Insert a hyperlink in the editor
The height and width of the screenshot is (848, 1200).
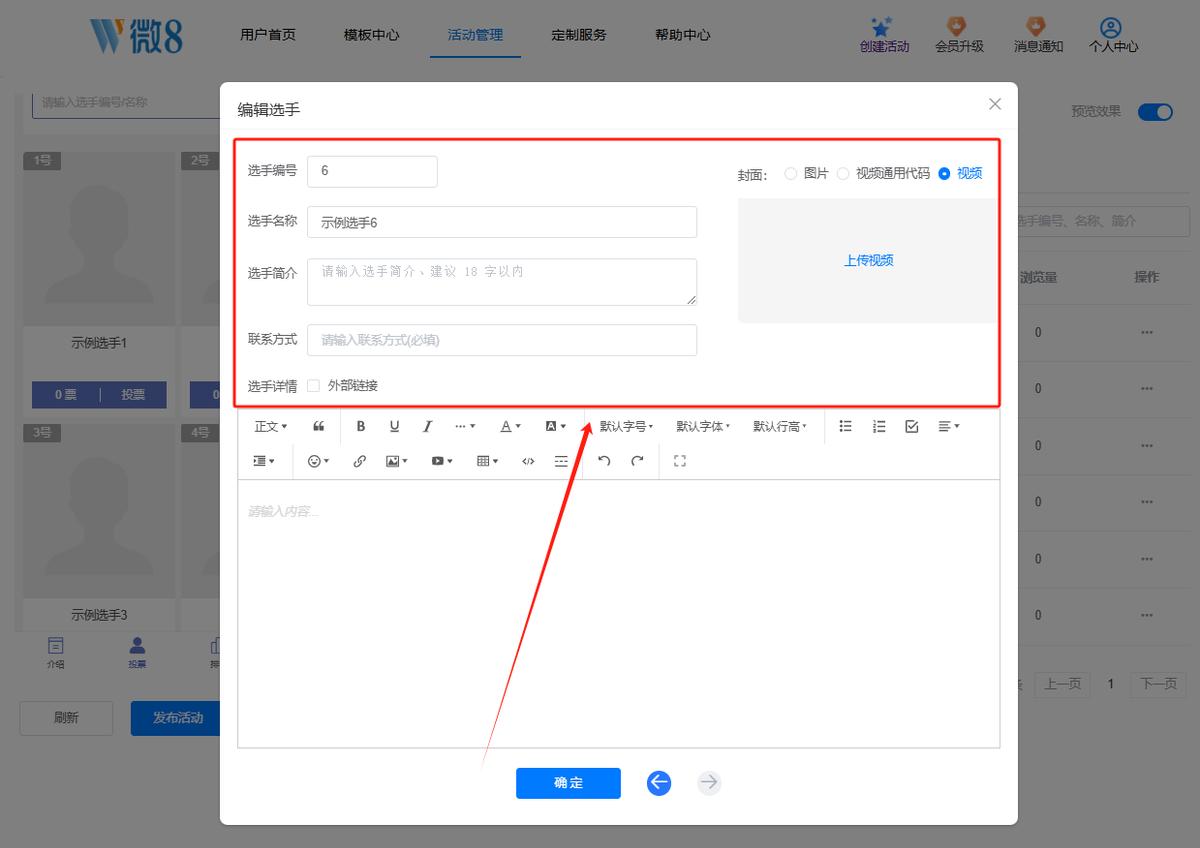(x=360, y=461)
